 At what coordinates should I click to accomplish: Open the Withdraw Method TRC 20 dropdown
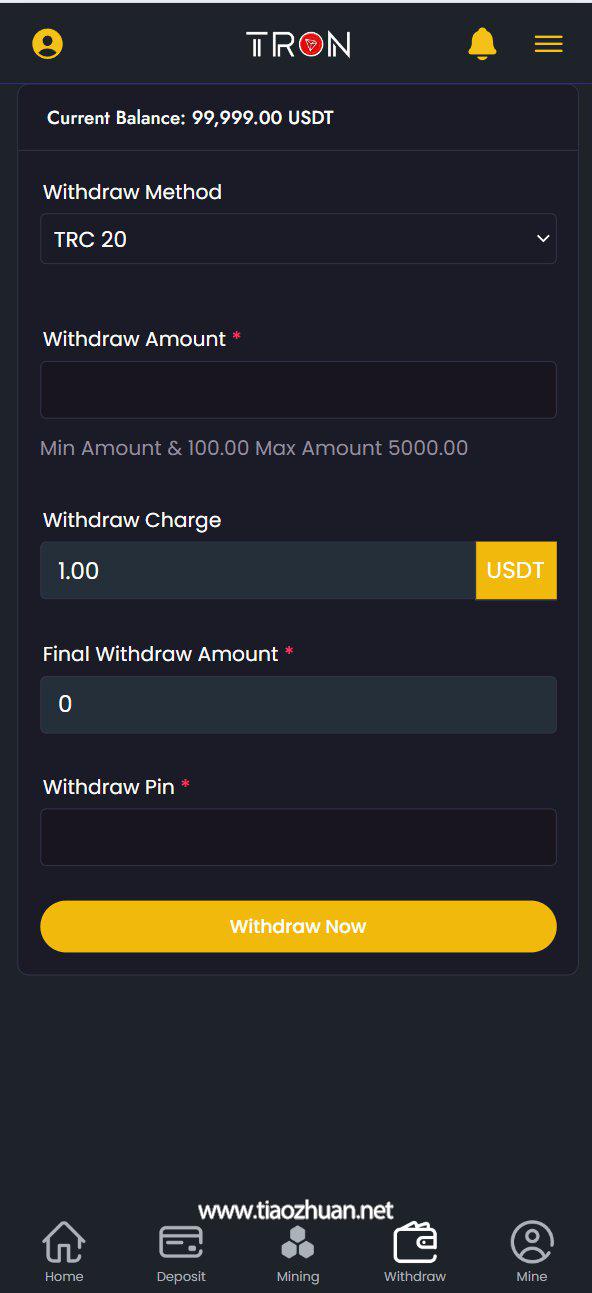point(298,238)
